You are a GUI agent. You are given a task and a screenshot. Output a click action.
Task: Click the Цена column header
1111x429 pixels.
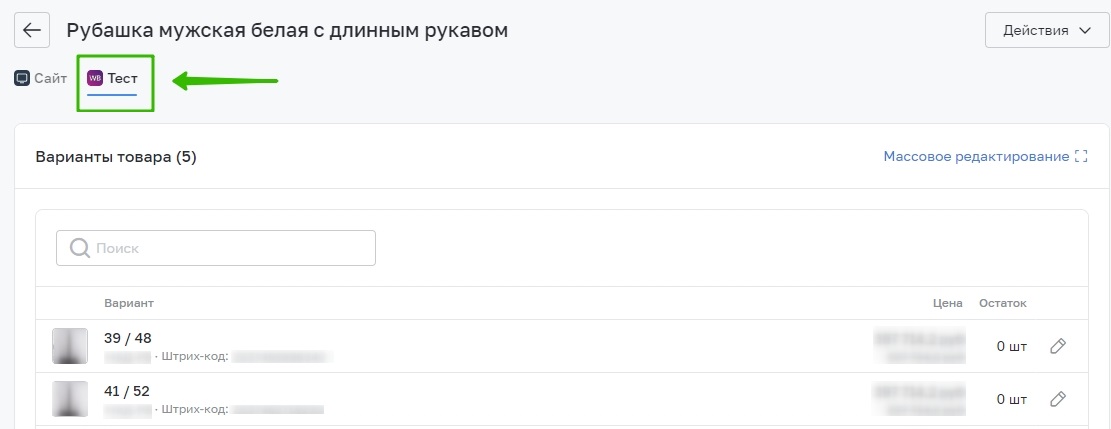948,303
